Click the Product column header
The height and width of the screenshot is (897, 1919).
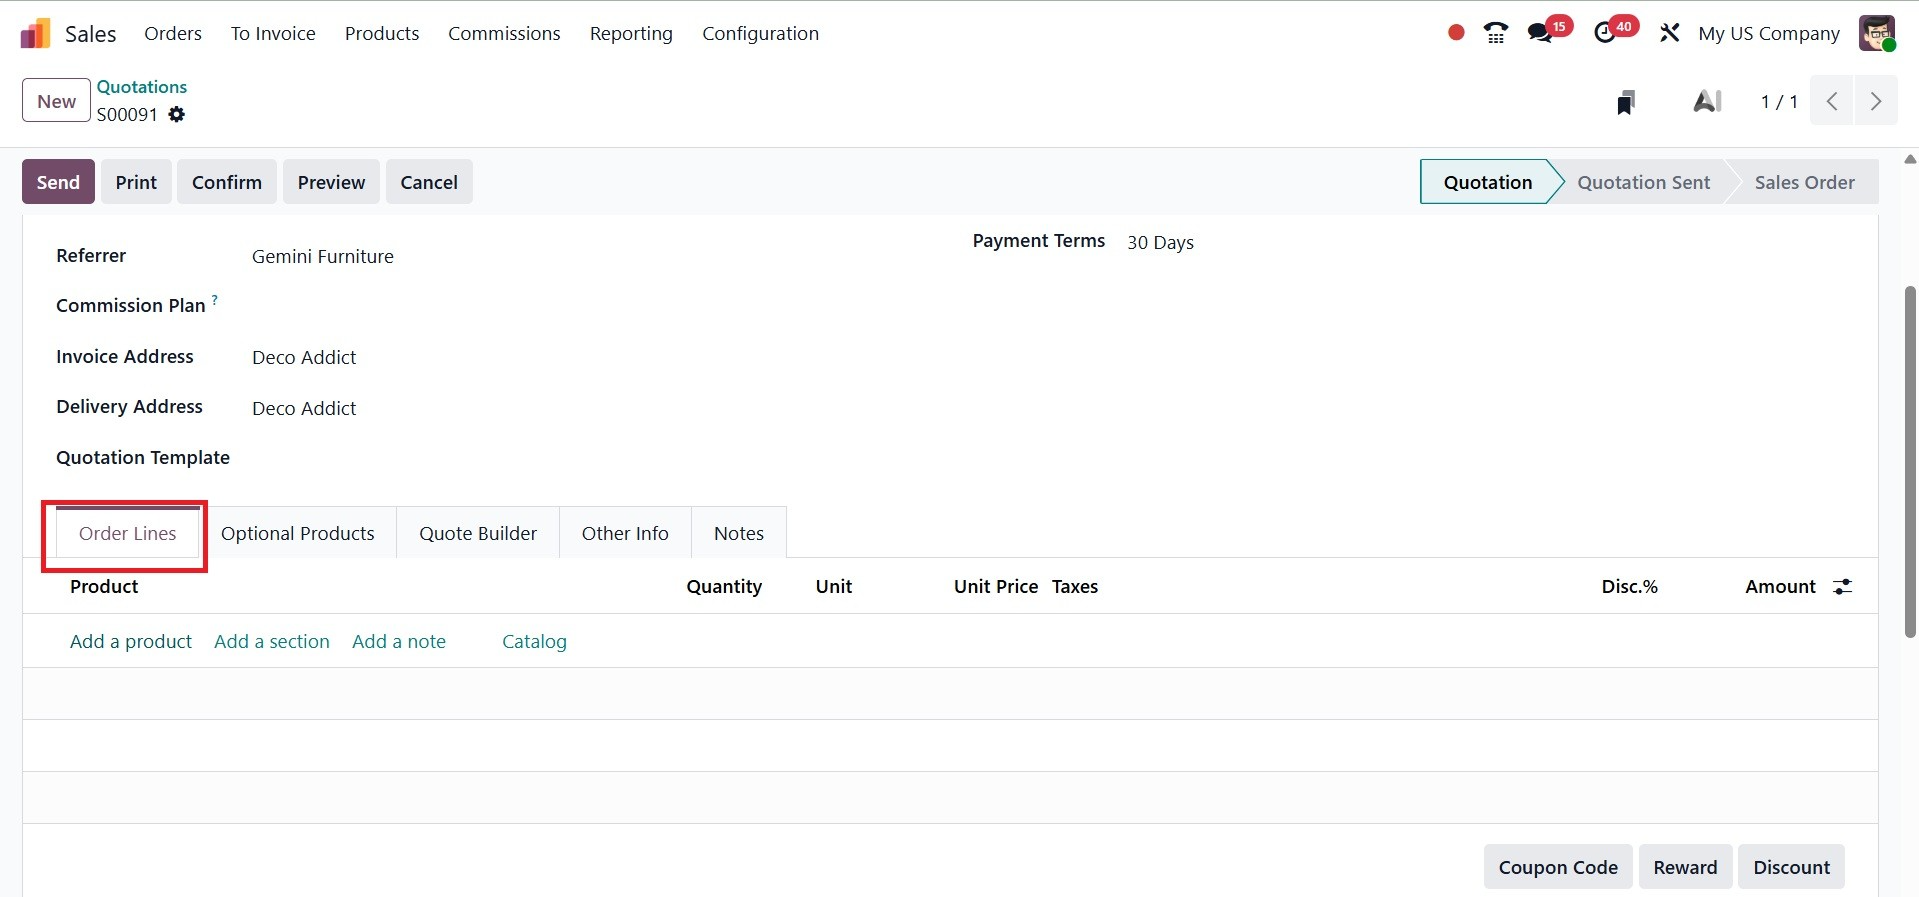[x=104, y=587]
